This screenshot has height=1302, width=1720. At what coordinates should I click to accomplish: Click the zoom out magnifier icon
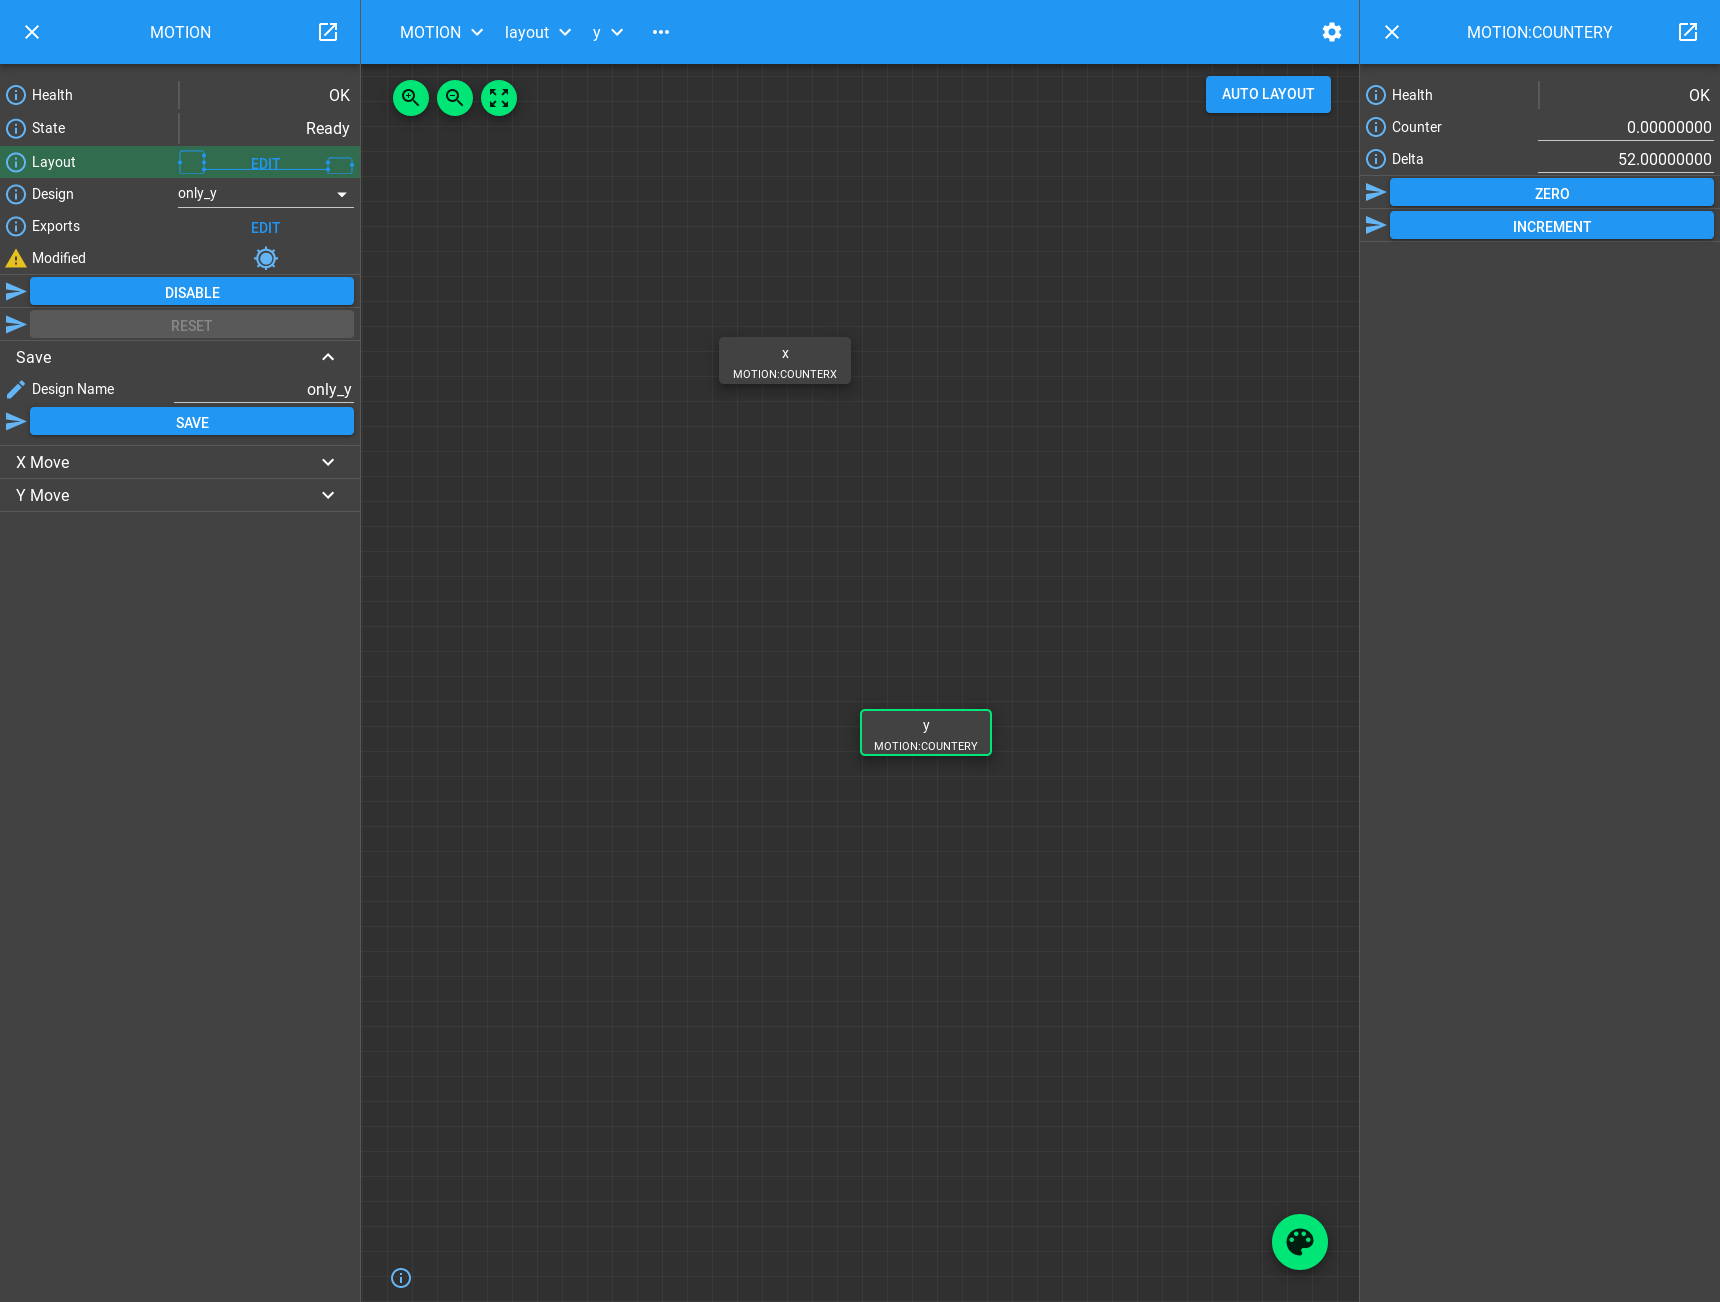tap(454, 98)
